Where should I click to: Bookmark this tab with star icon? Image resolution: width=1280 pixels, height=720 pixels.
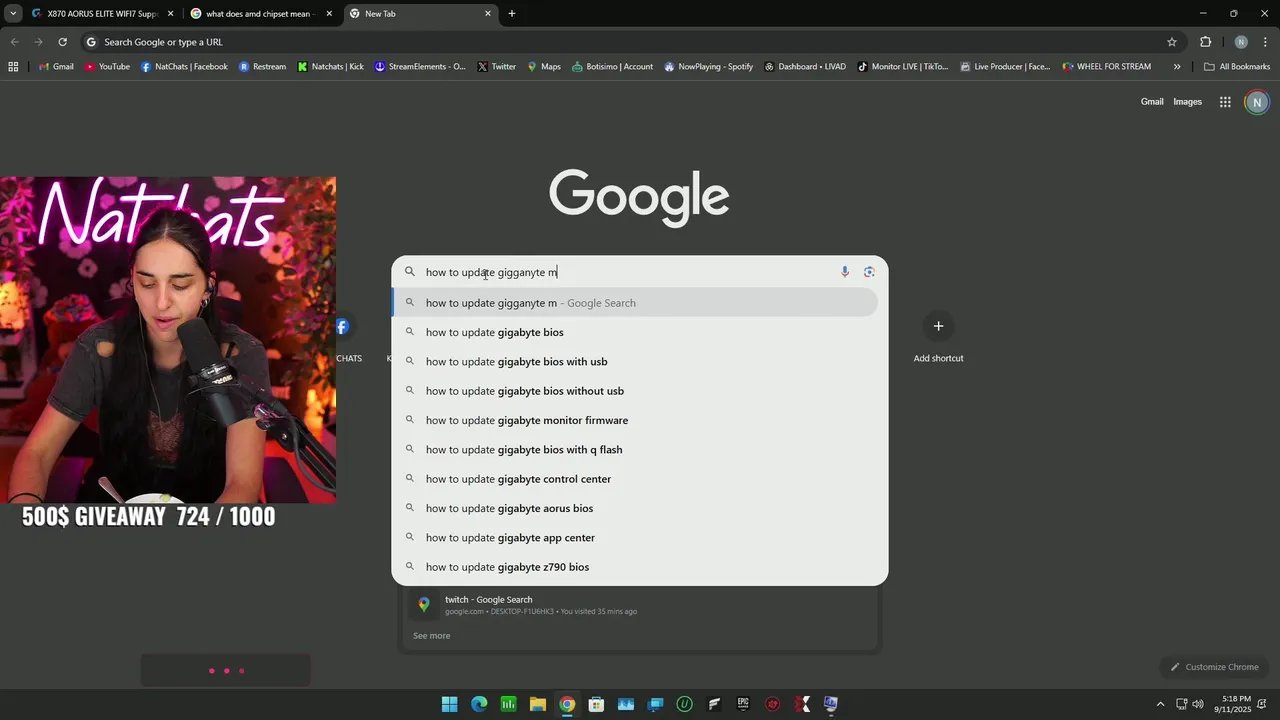click(x=1172, y=42)
